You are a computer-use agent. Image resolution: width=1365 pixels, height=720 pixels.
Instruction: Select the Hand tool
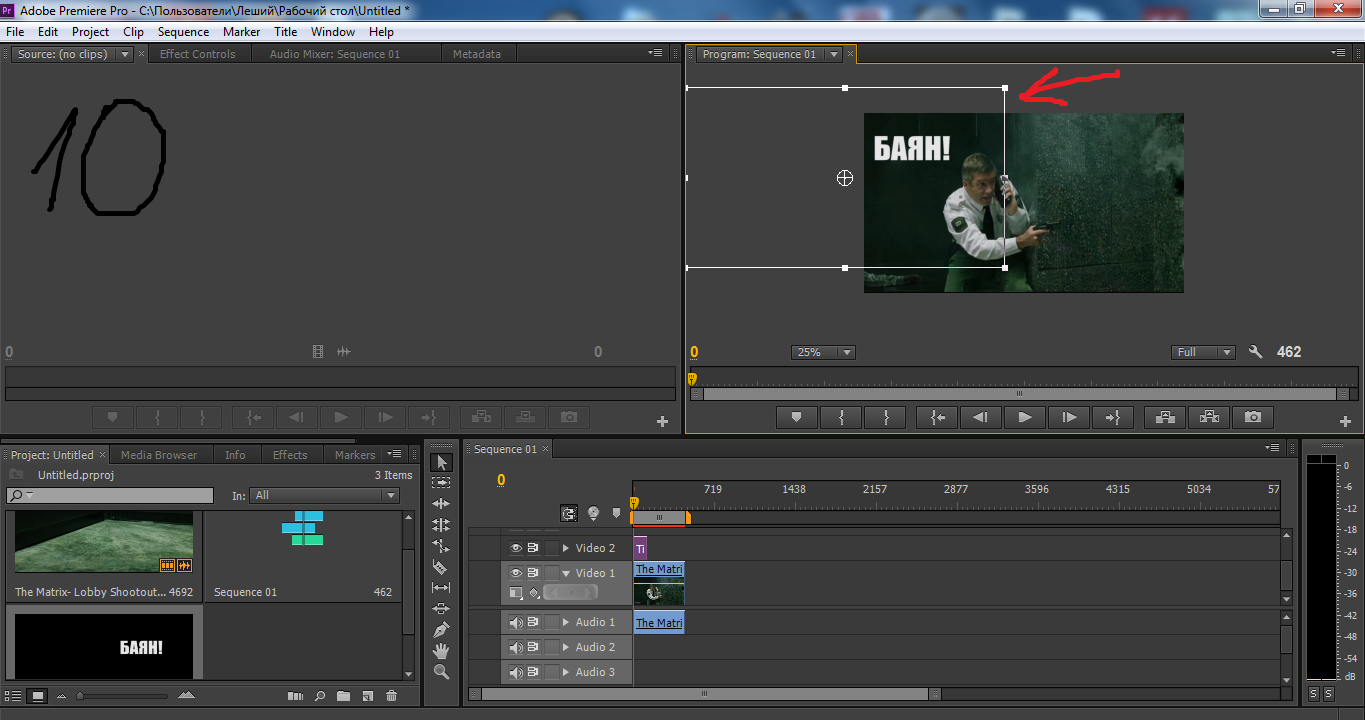pyautogui.click(x=441, y=651)
